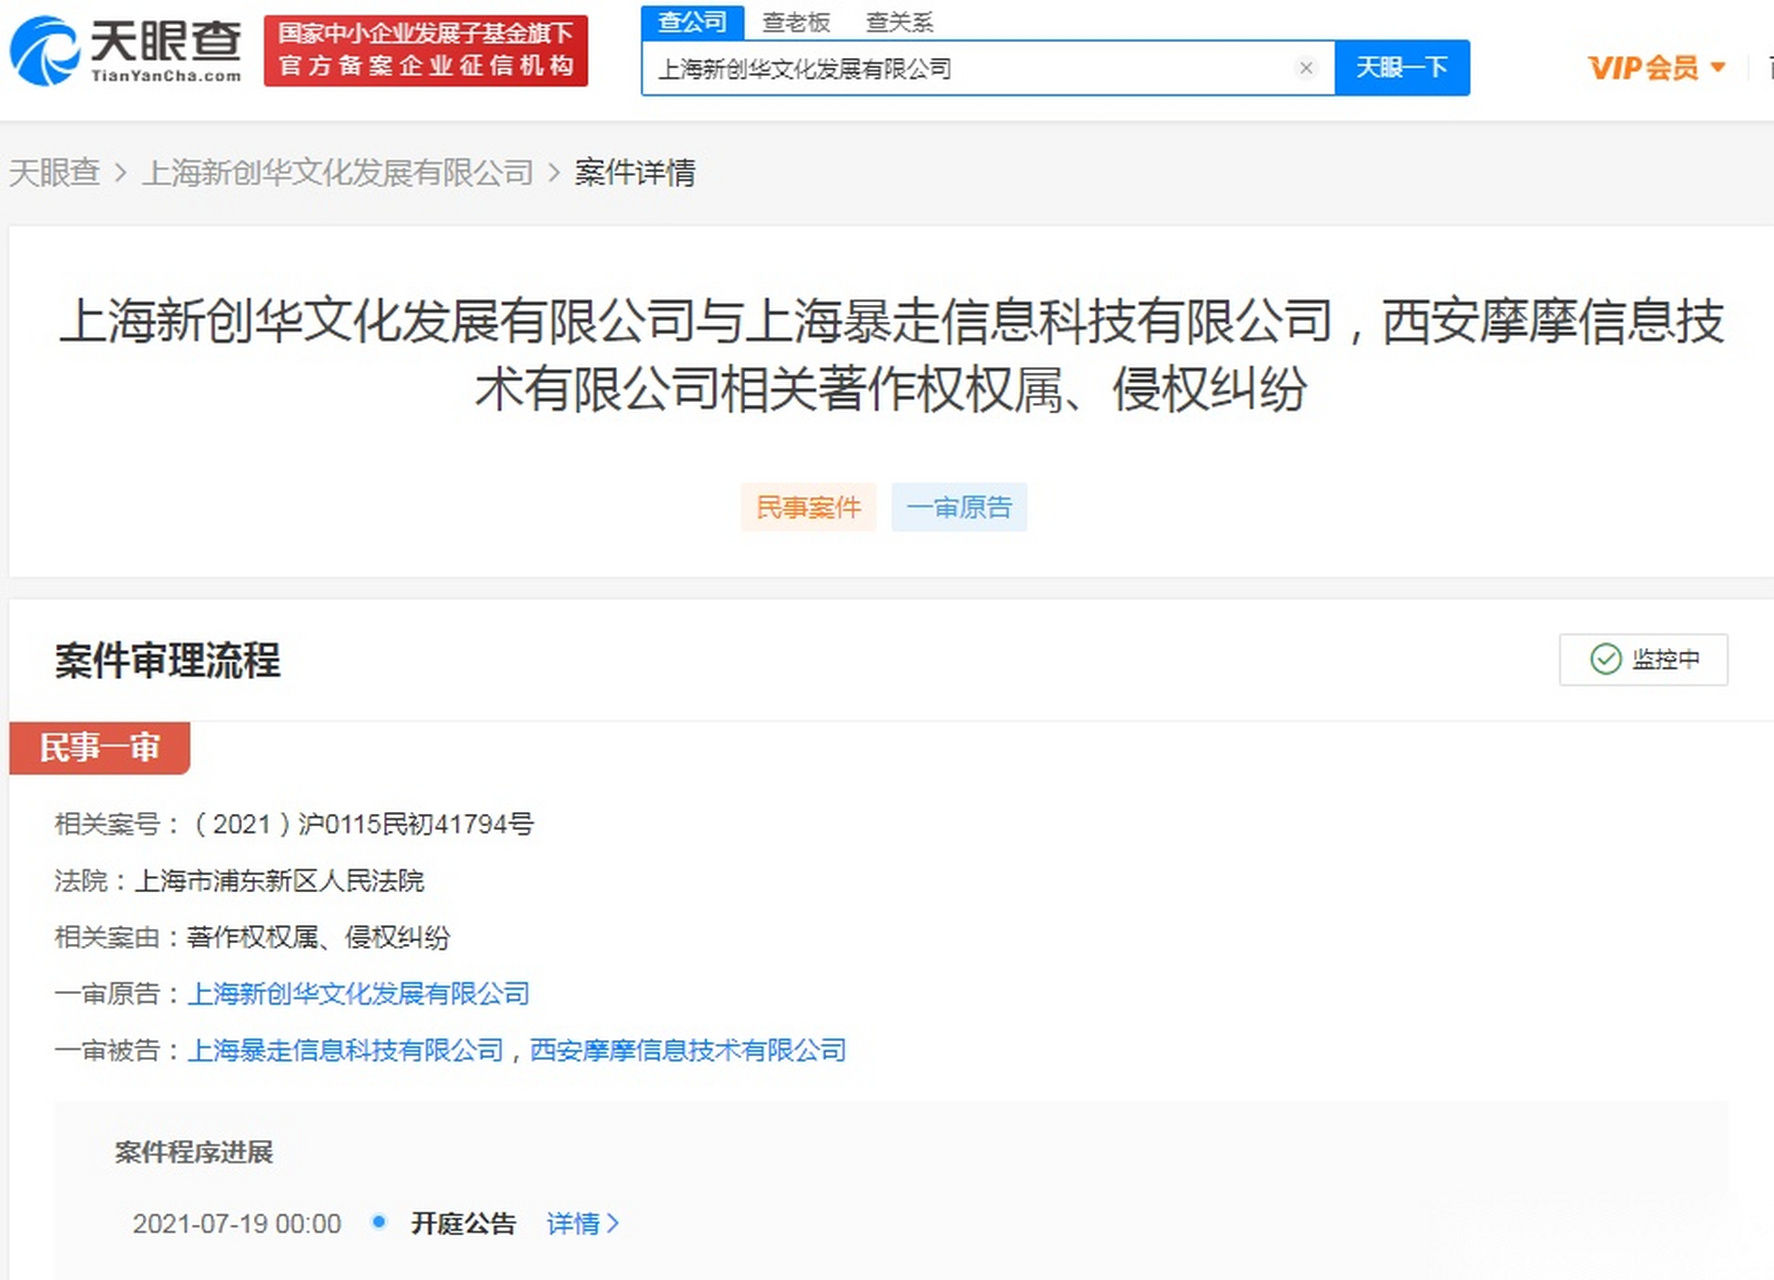Click the date 2021-07-19 00:00

(x=237, y=1223)
